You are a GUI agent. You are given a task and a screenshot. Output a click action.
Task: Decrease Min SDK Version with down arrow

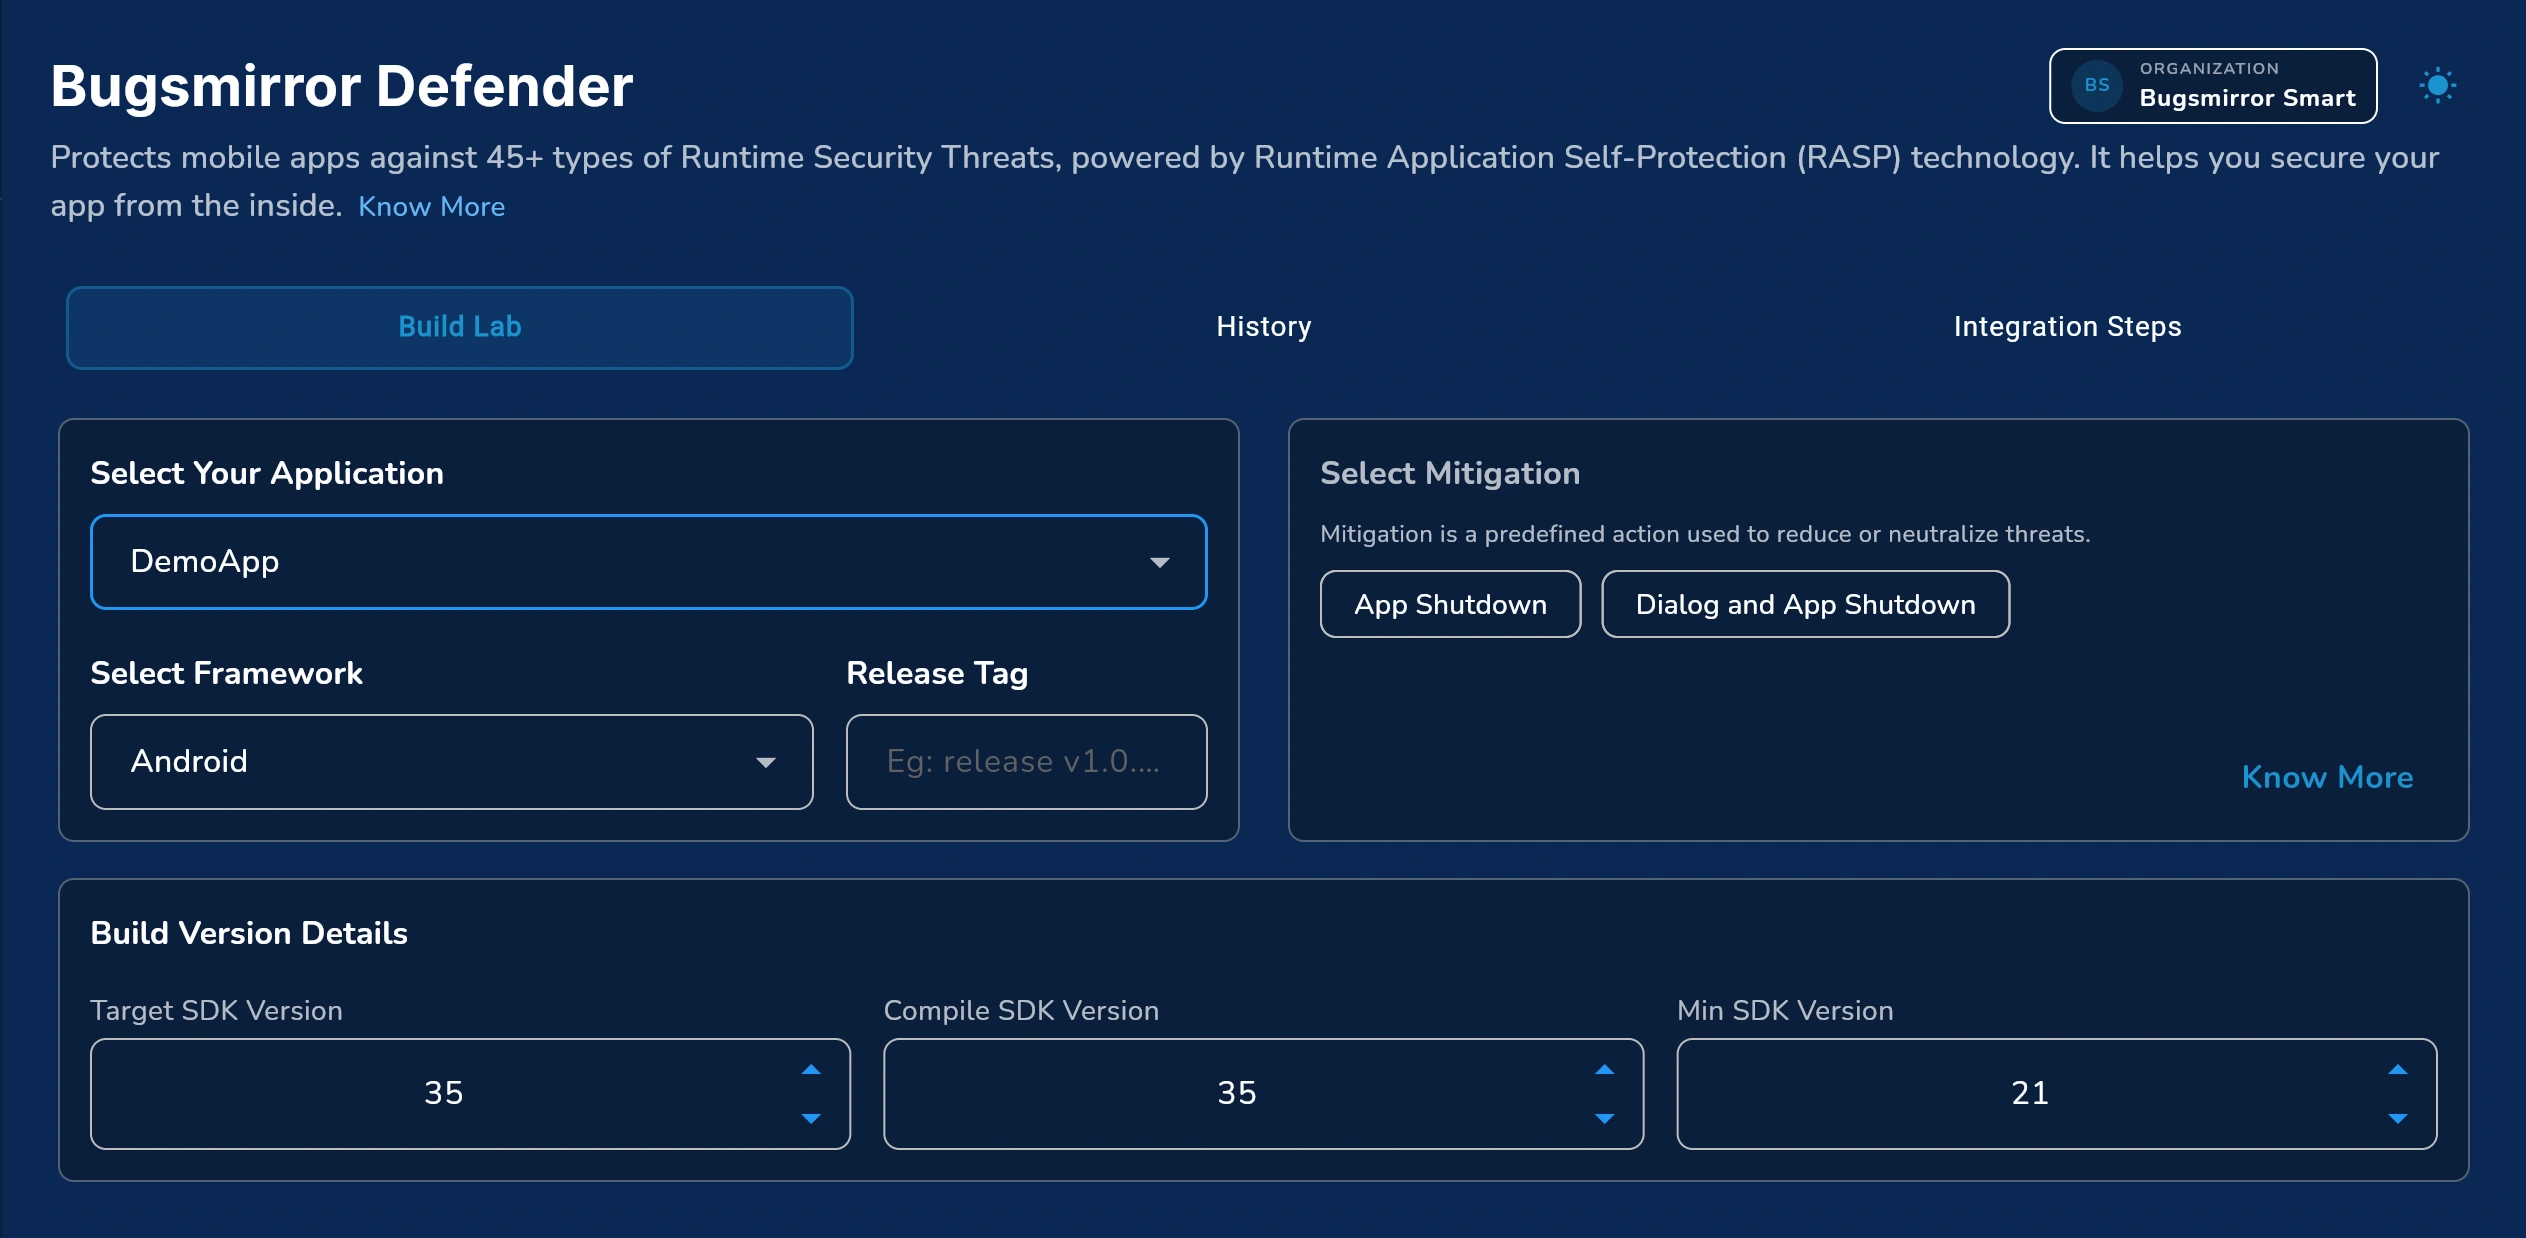[2397, 1118]
